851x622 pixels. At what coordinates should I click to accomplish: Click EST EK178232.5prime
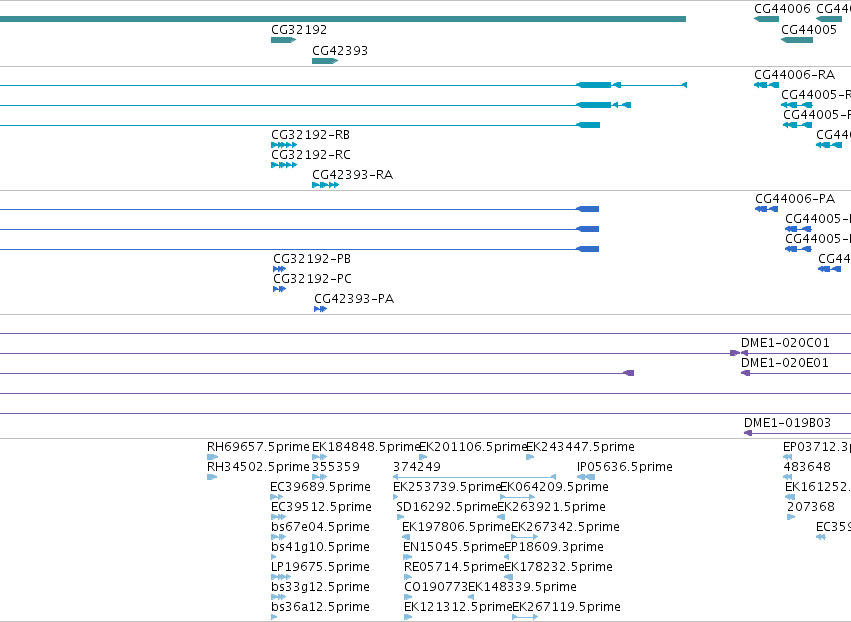[558, 567]
